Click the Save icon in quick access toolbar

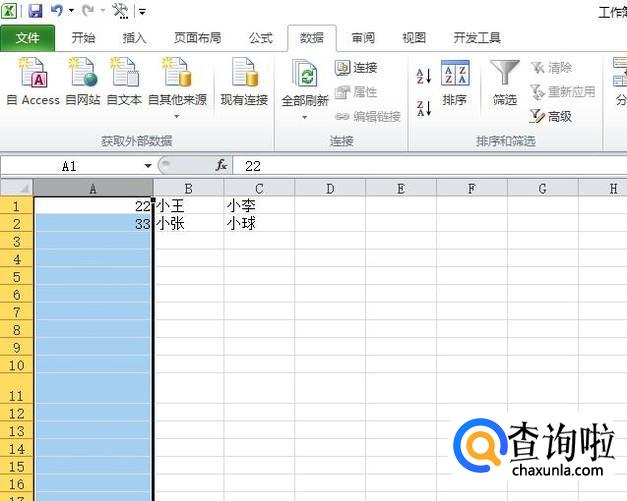coord(35,10)
